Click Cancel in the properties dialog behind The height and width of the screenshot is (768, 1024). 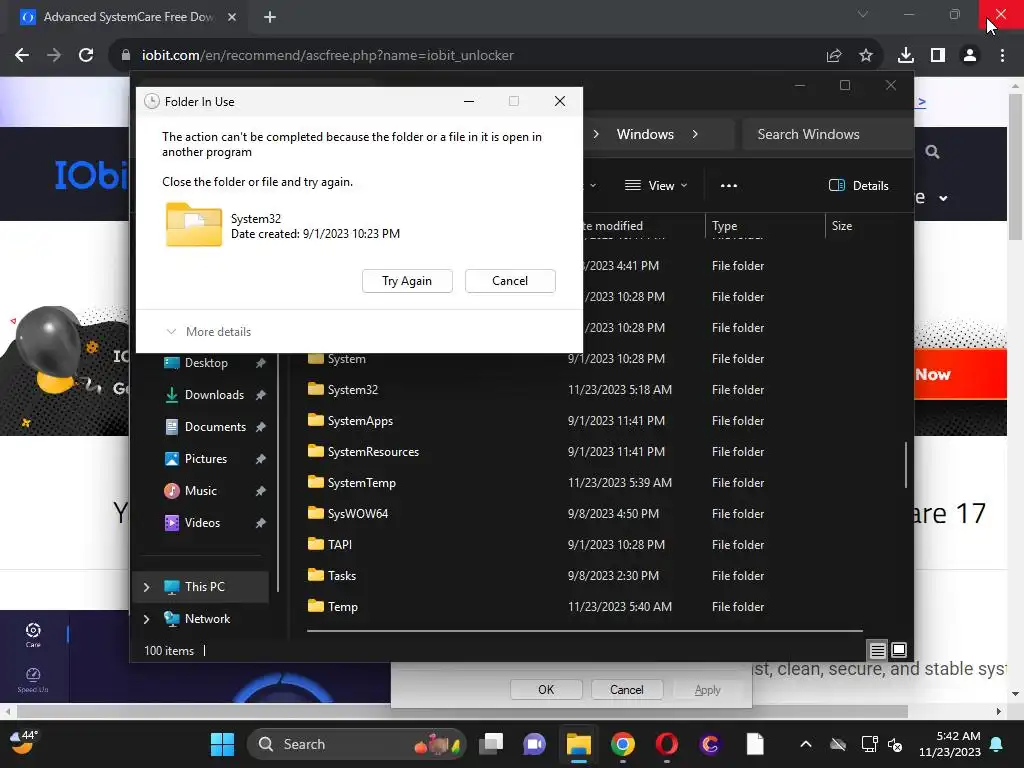[627, 690]
